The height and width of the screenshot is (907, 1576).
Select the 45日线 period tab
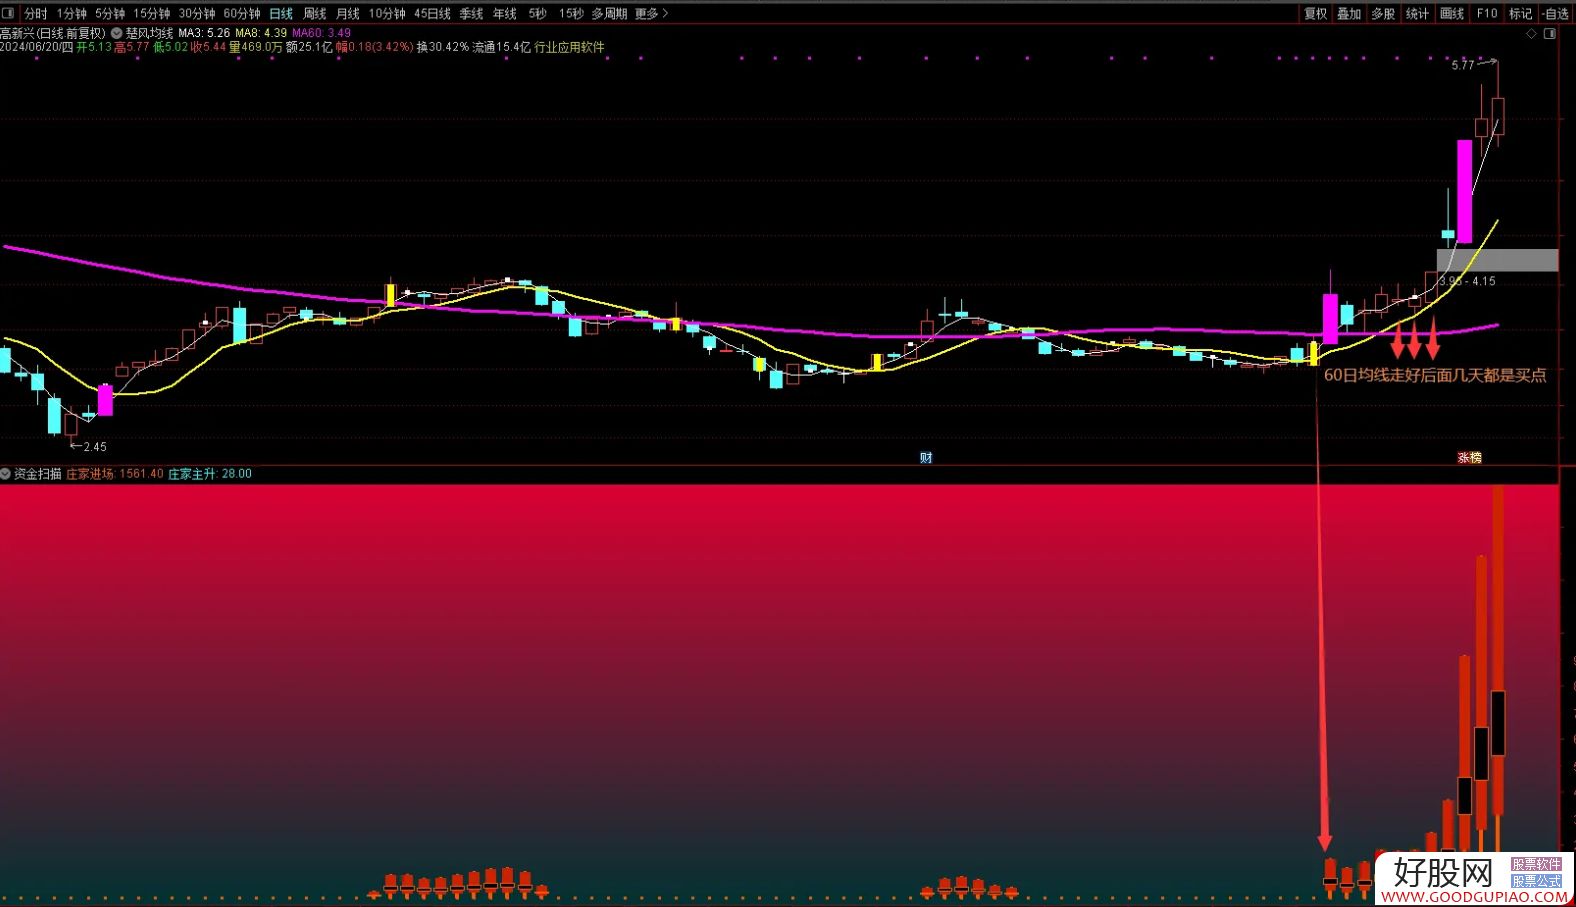pyautogui.click(x=432, y=13)
